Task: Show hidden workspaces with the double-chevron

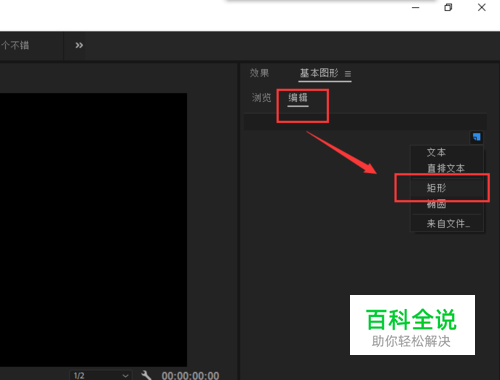Action: coord(79,45)
